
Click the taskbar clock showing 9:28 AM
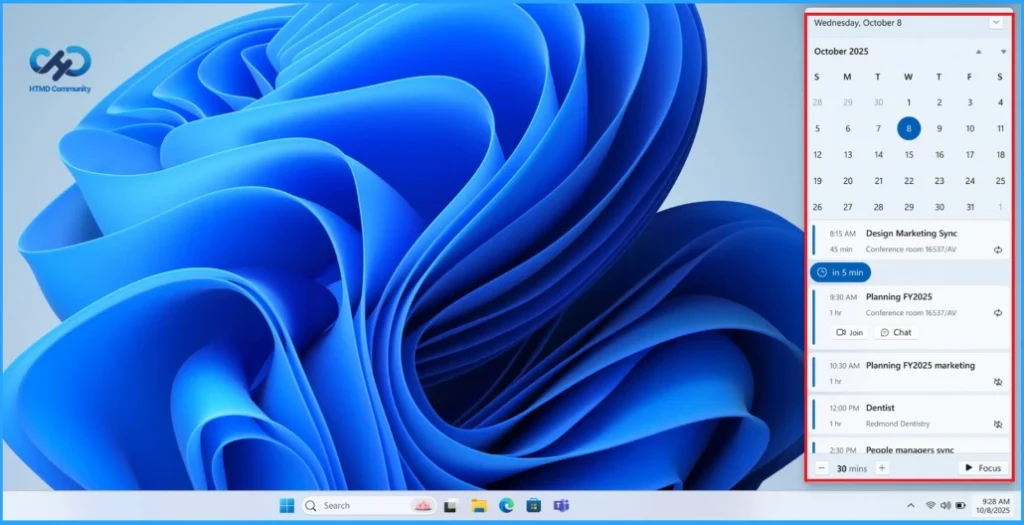click(995, 505)
